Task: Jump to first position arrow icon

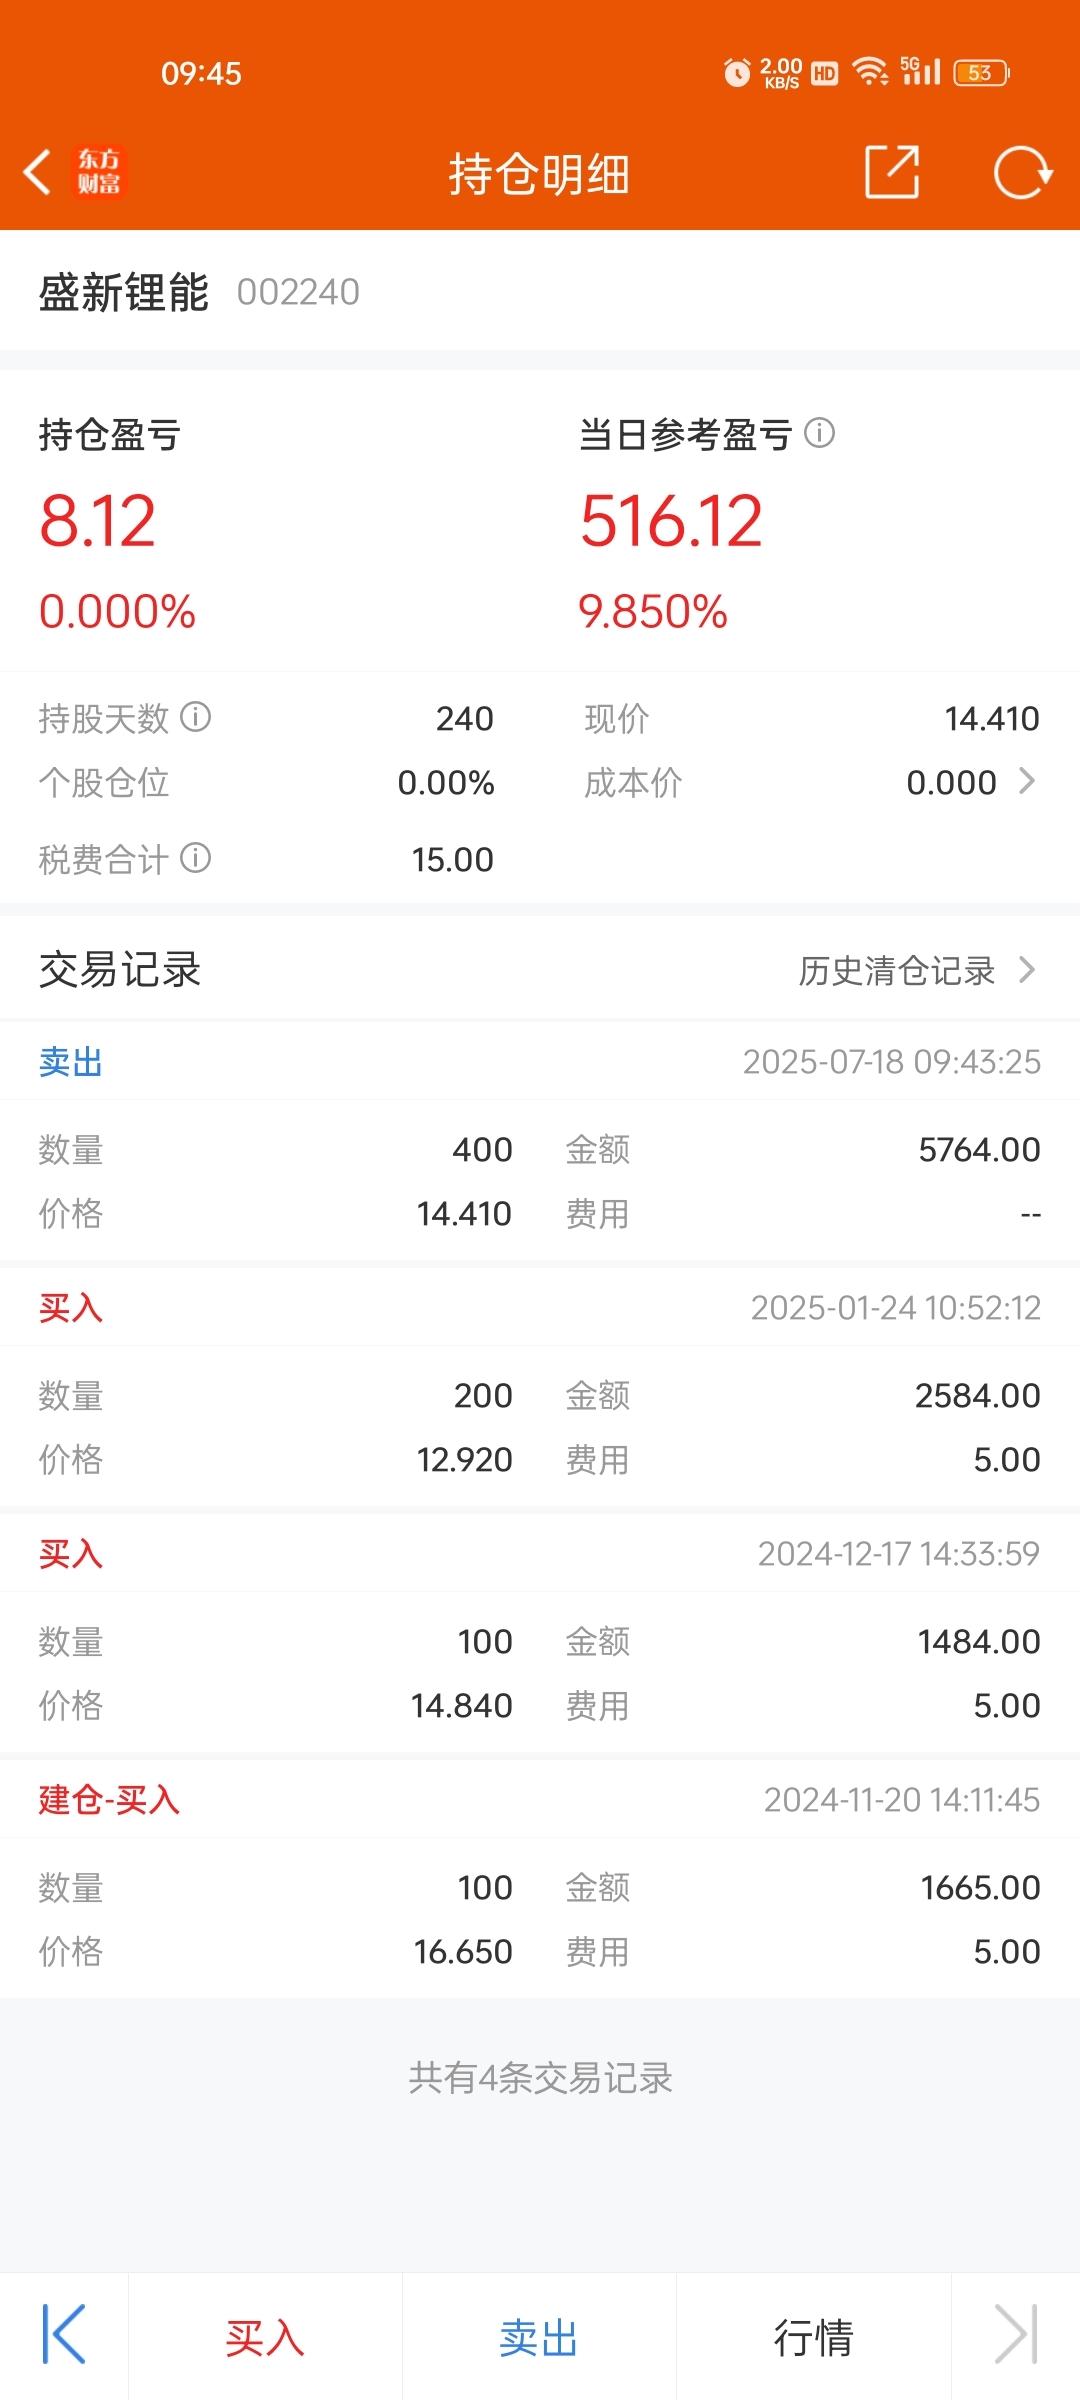Action: click(x=64, y=2334)
